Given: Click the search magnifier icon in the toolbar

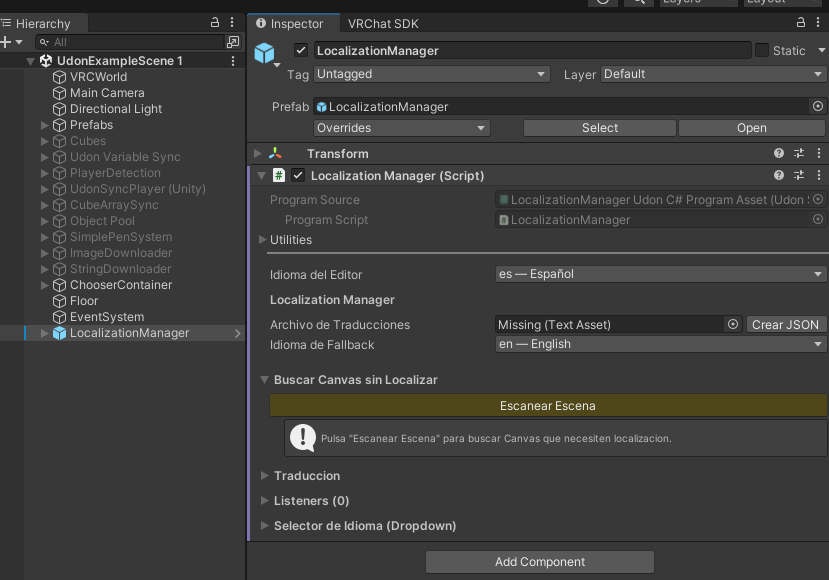Looking at the screenshot, I should (x=638, y=3).
